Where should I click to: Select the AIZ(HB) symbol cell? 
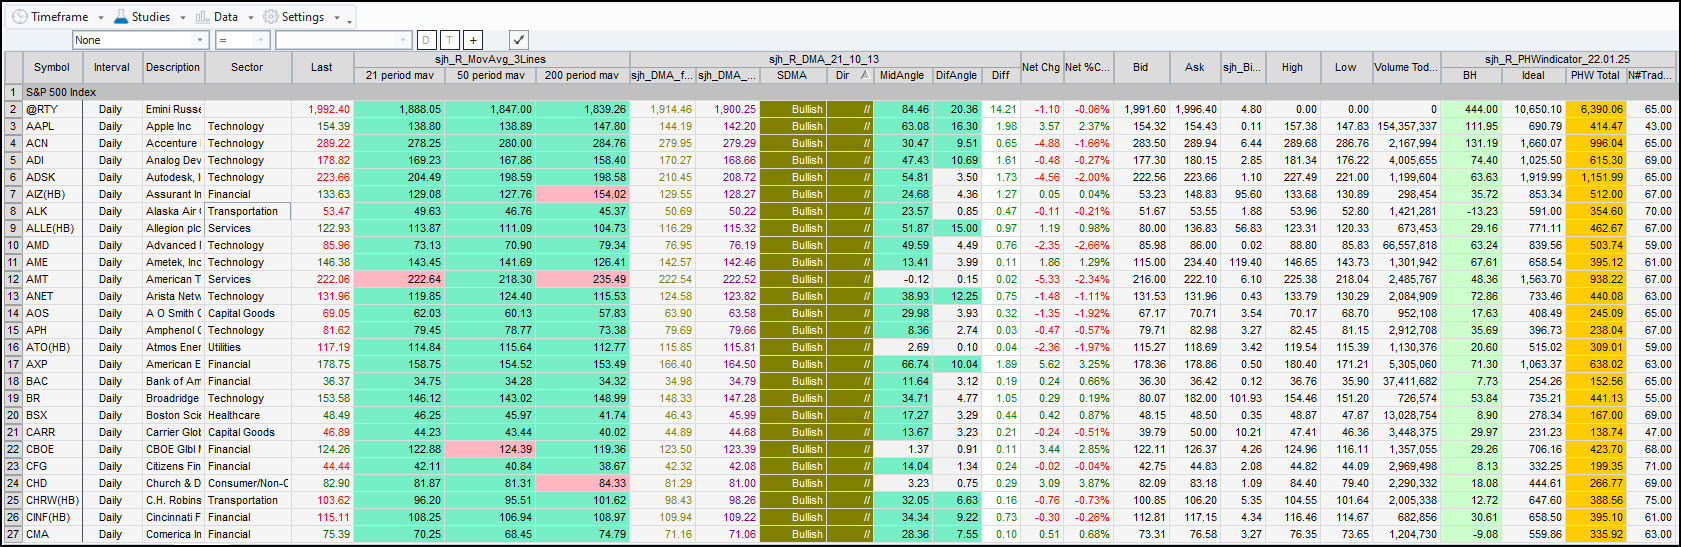click(x=52, y=194)
